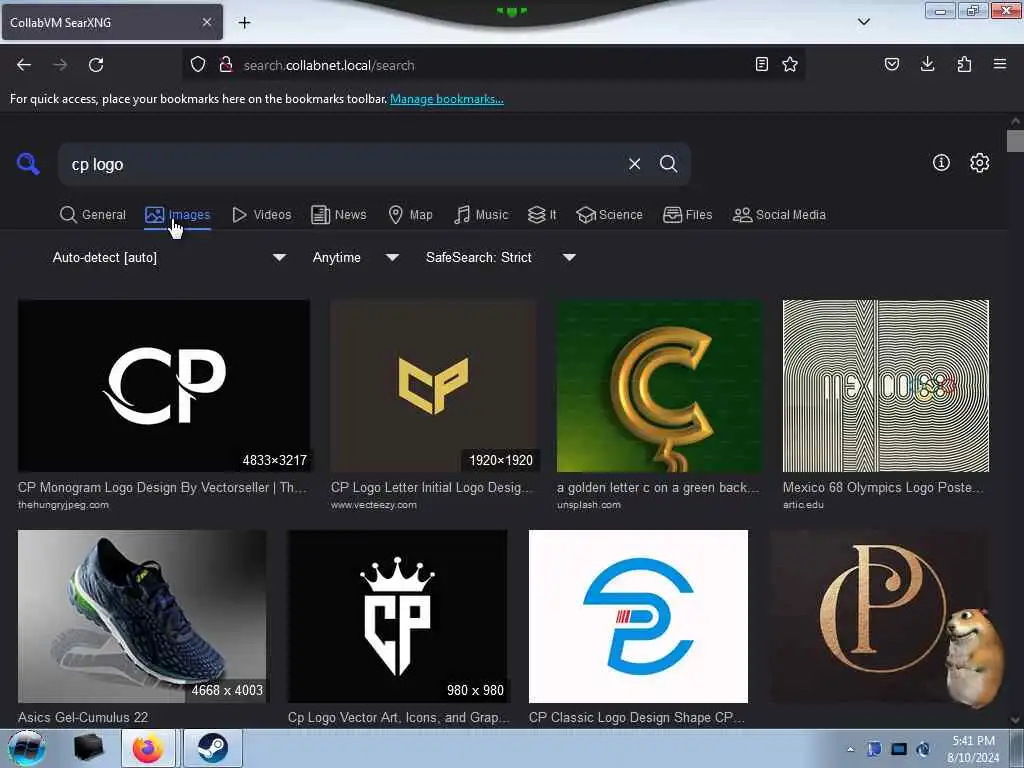Open the Pocket save icon
1024x768 pixels.
coord(891,64)
